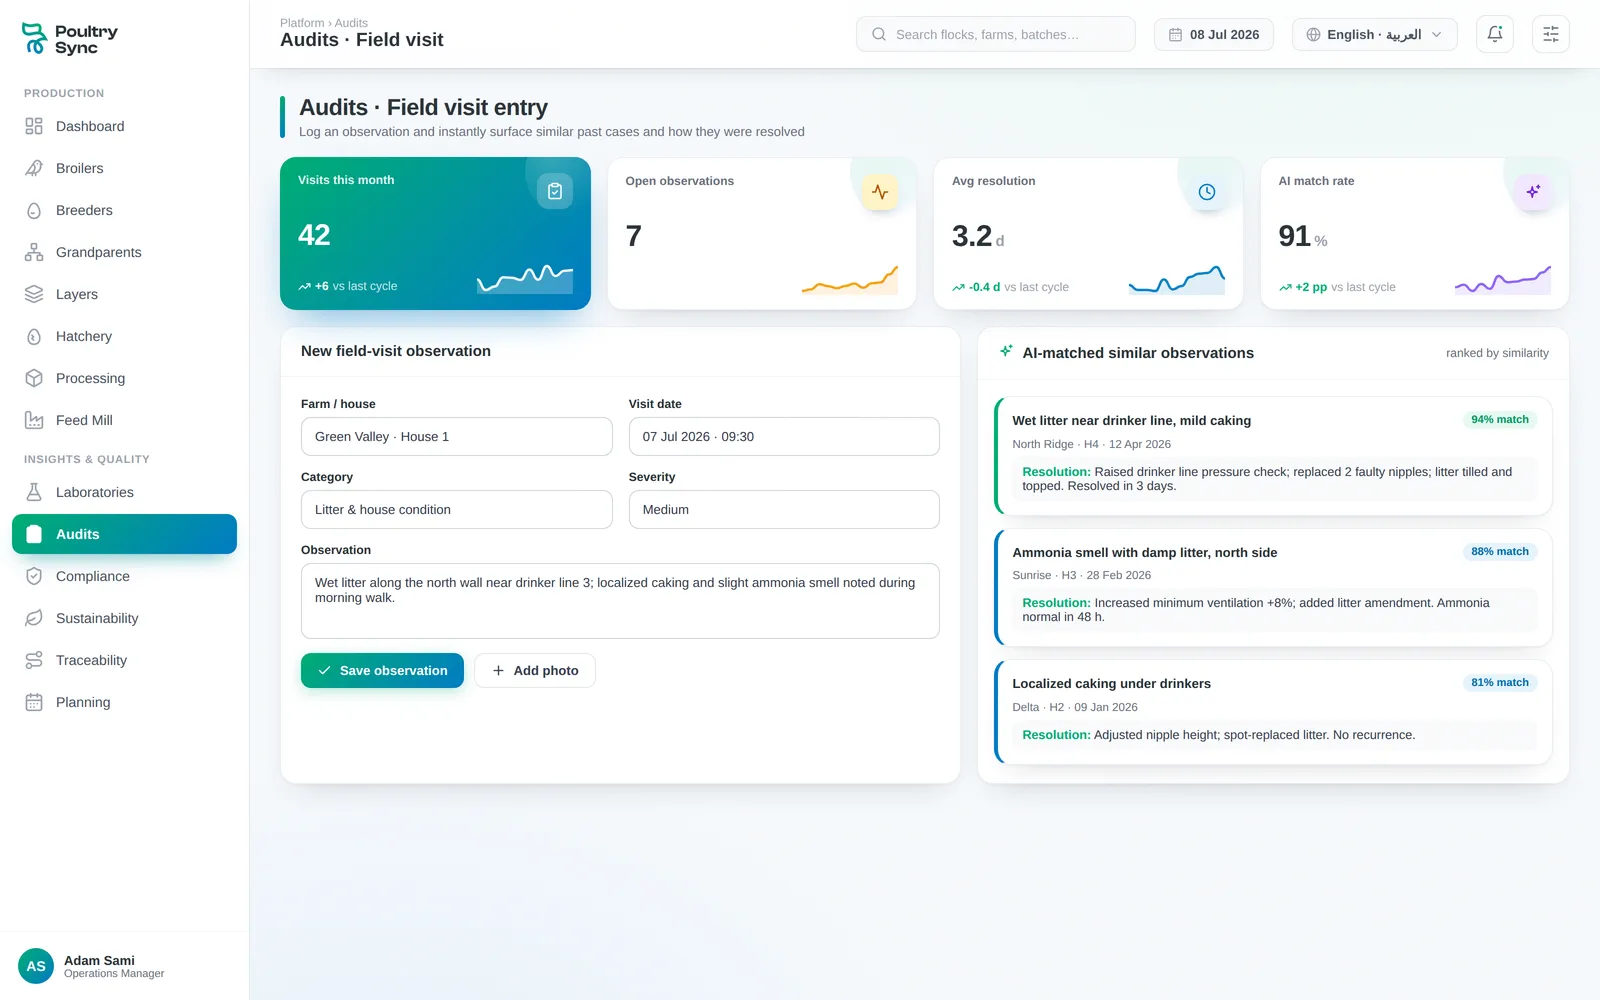The width and height of the screenshot is (1600, 1000).
Task: Click the Hatchery icon in sidebar
Action: (34, 336)
